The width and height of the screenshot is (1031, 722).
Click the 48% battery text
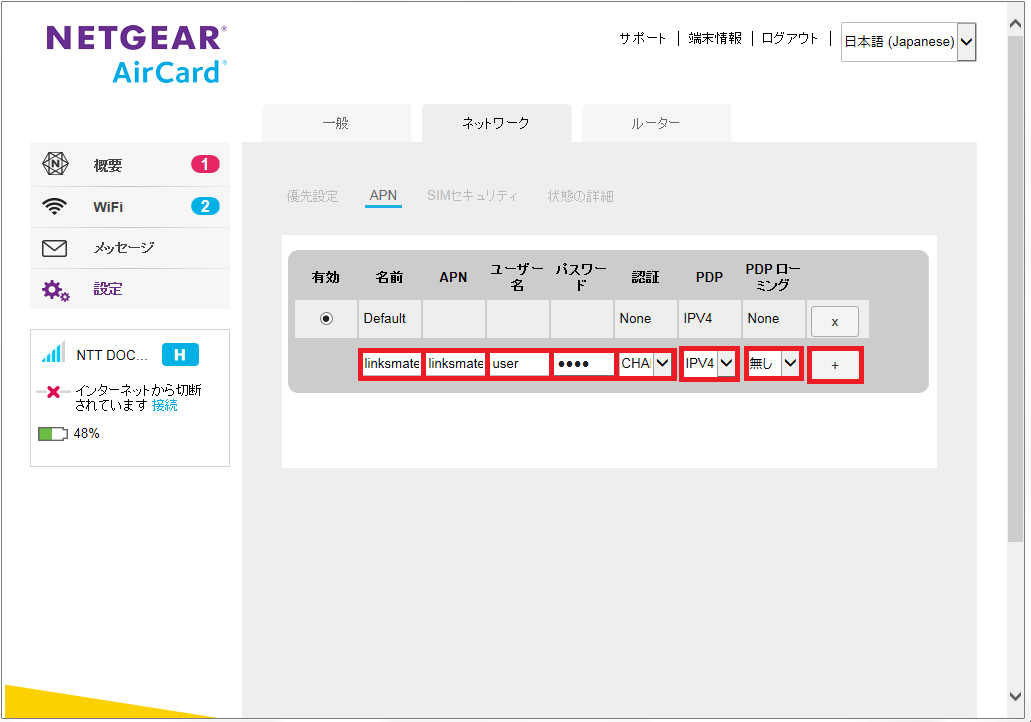pyautogui.click(x=87, y=433)
